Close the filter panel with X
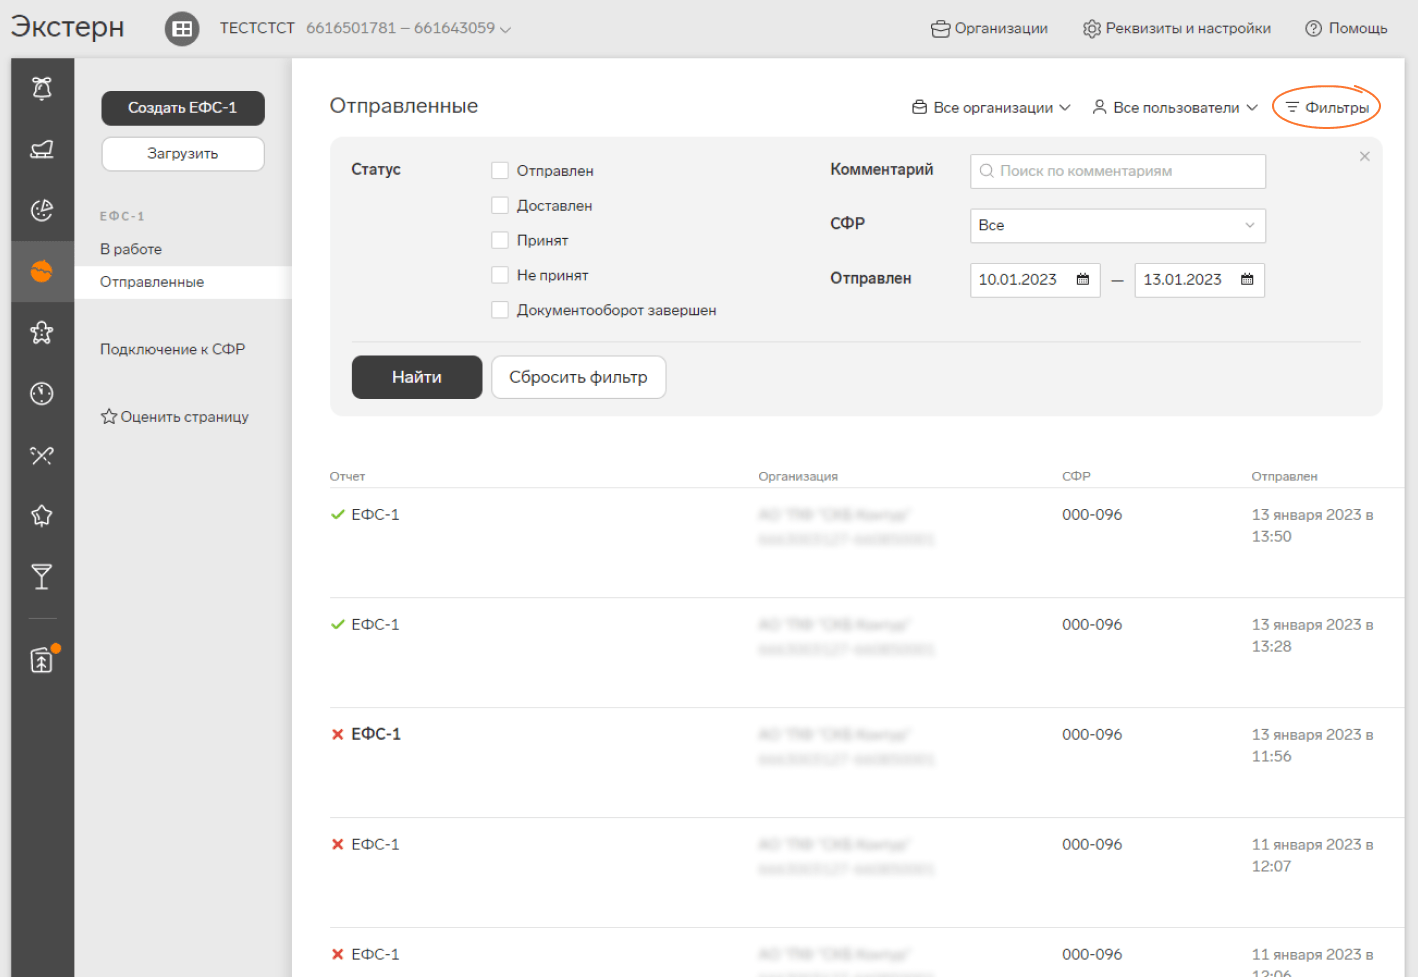Screen dimensions: 1418x977 click(1364, 157)
